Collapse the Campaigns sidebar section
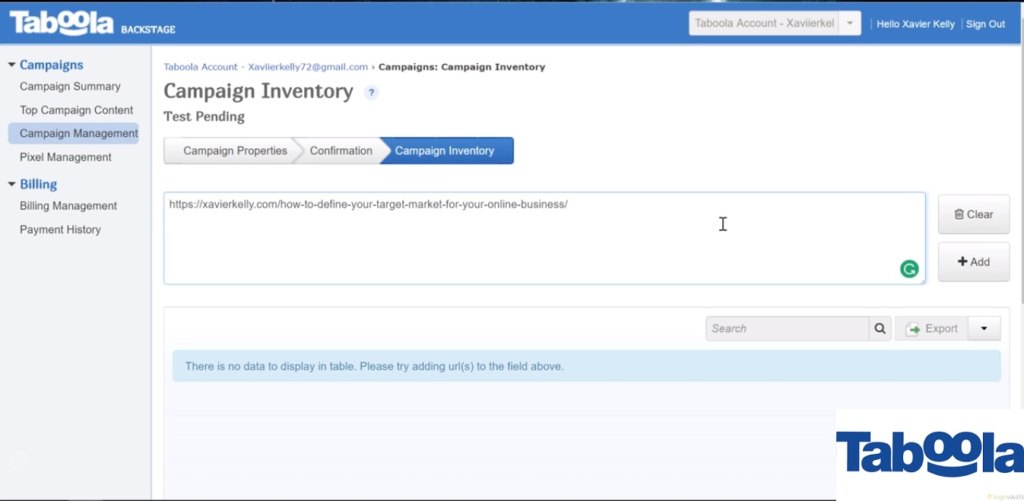The image size is (1024, 501). [12, 65]
